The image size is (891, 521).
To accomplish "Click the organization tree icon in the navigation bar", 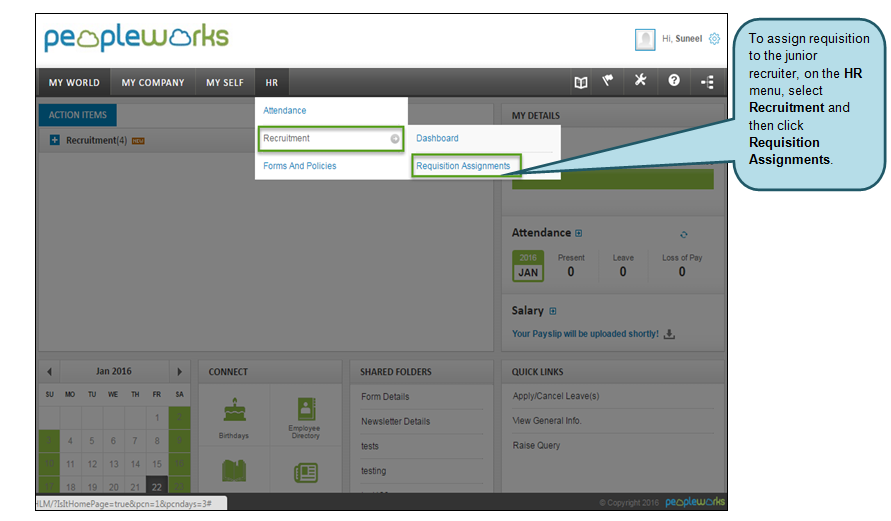I will [x=707, y=82].
